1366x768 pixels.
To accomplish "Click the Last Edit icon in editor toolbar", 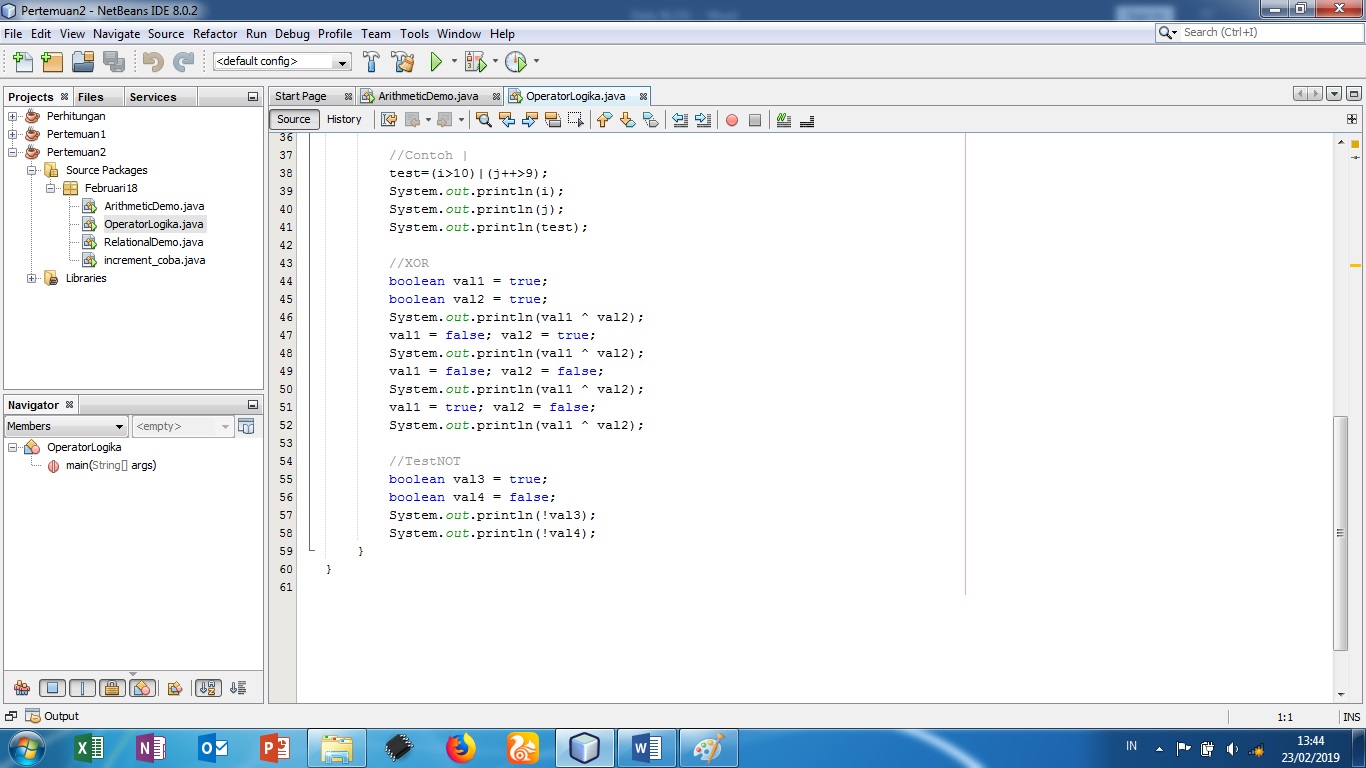I will [389, 120].
